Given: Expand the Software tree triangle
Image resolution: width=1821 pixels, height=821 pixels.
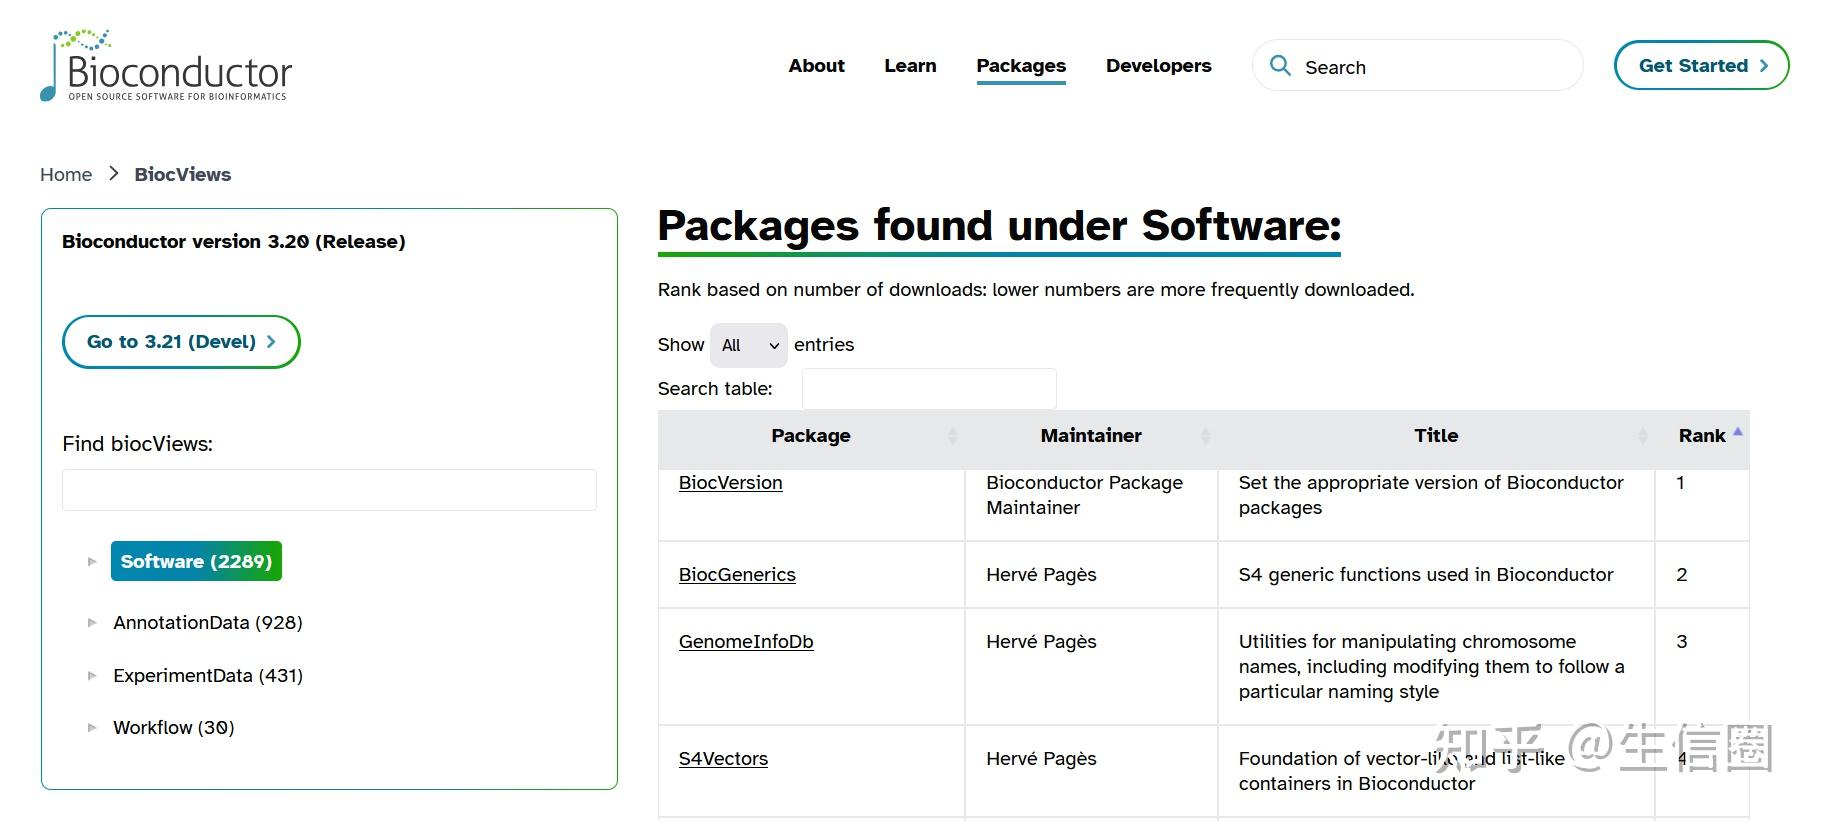Looking at the screenshot, I should coord(92,562).
